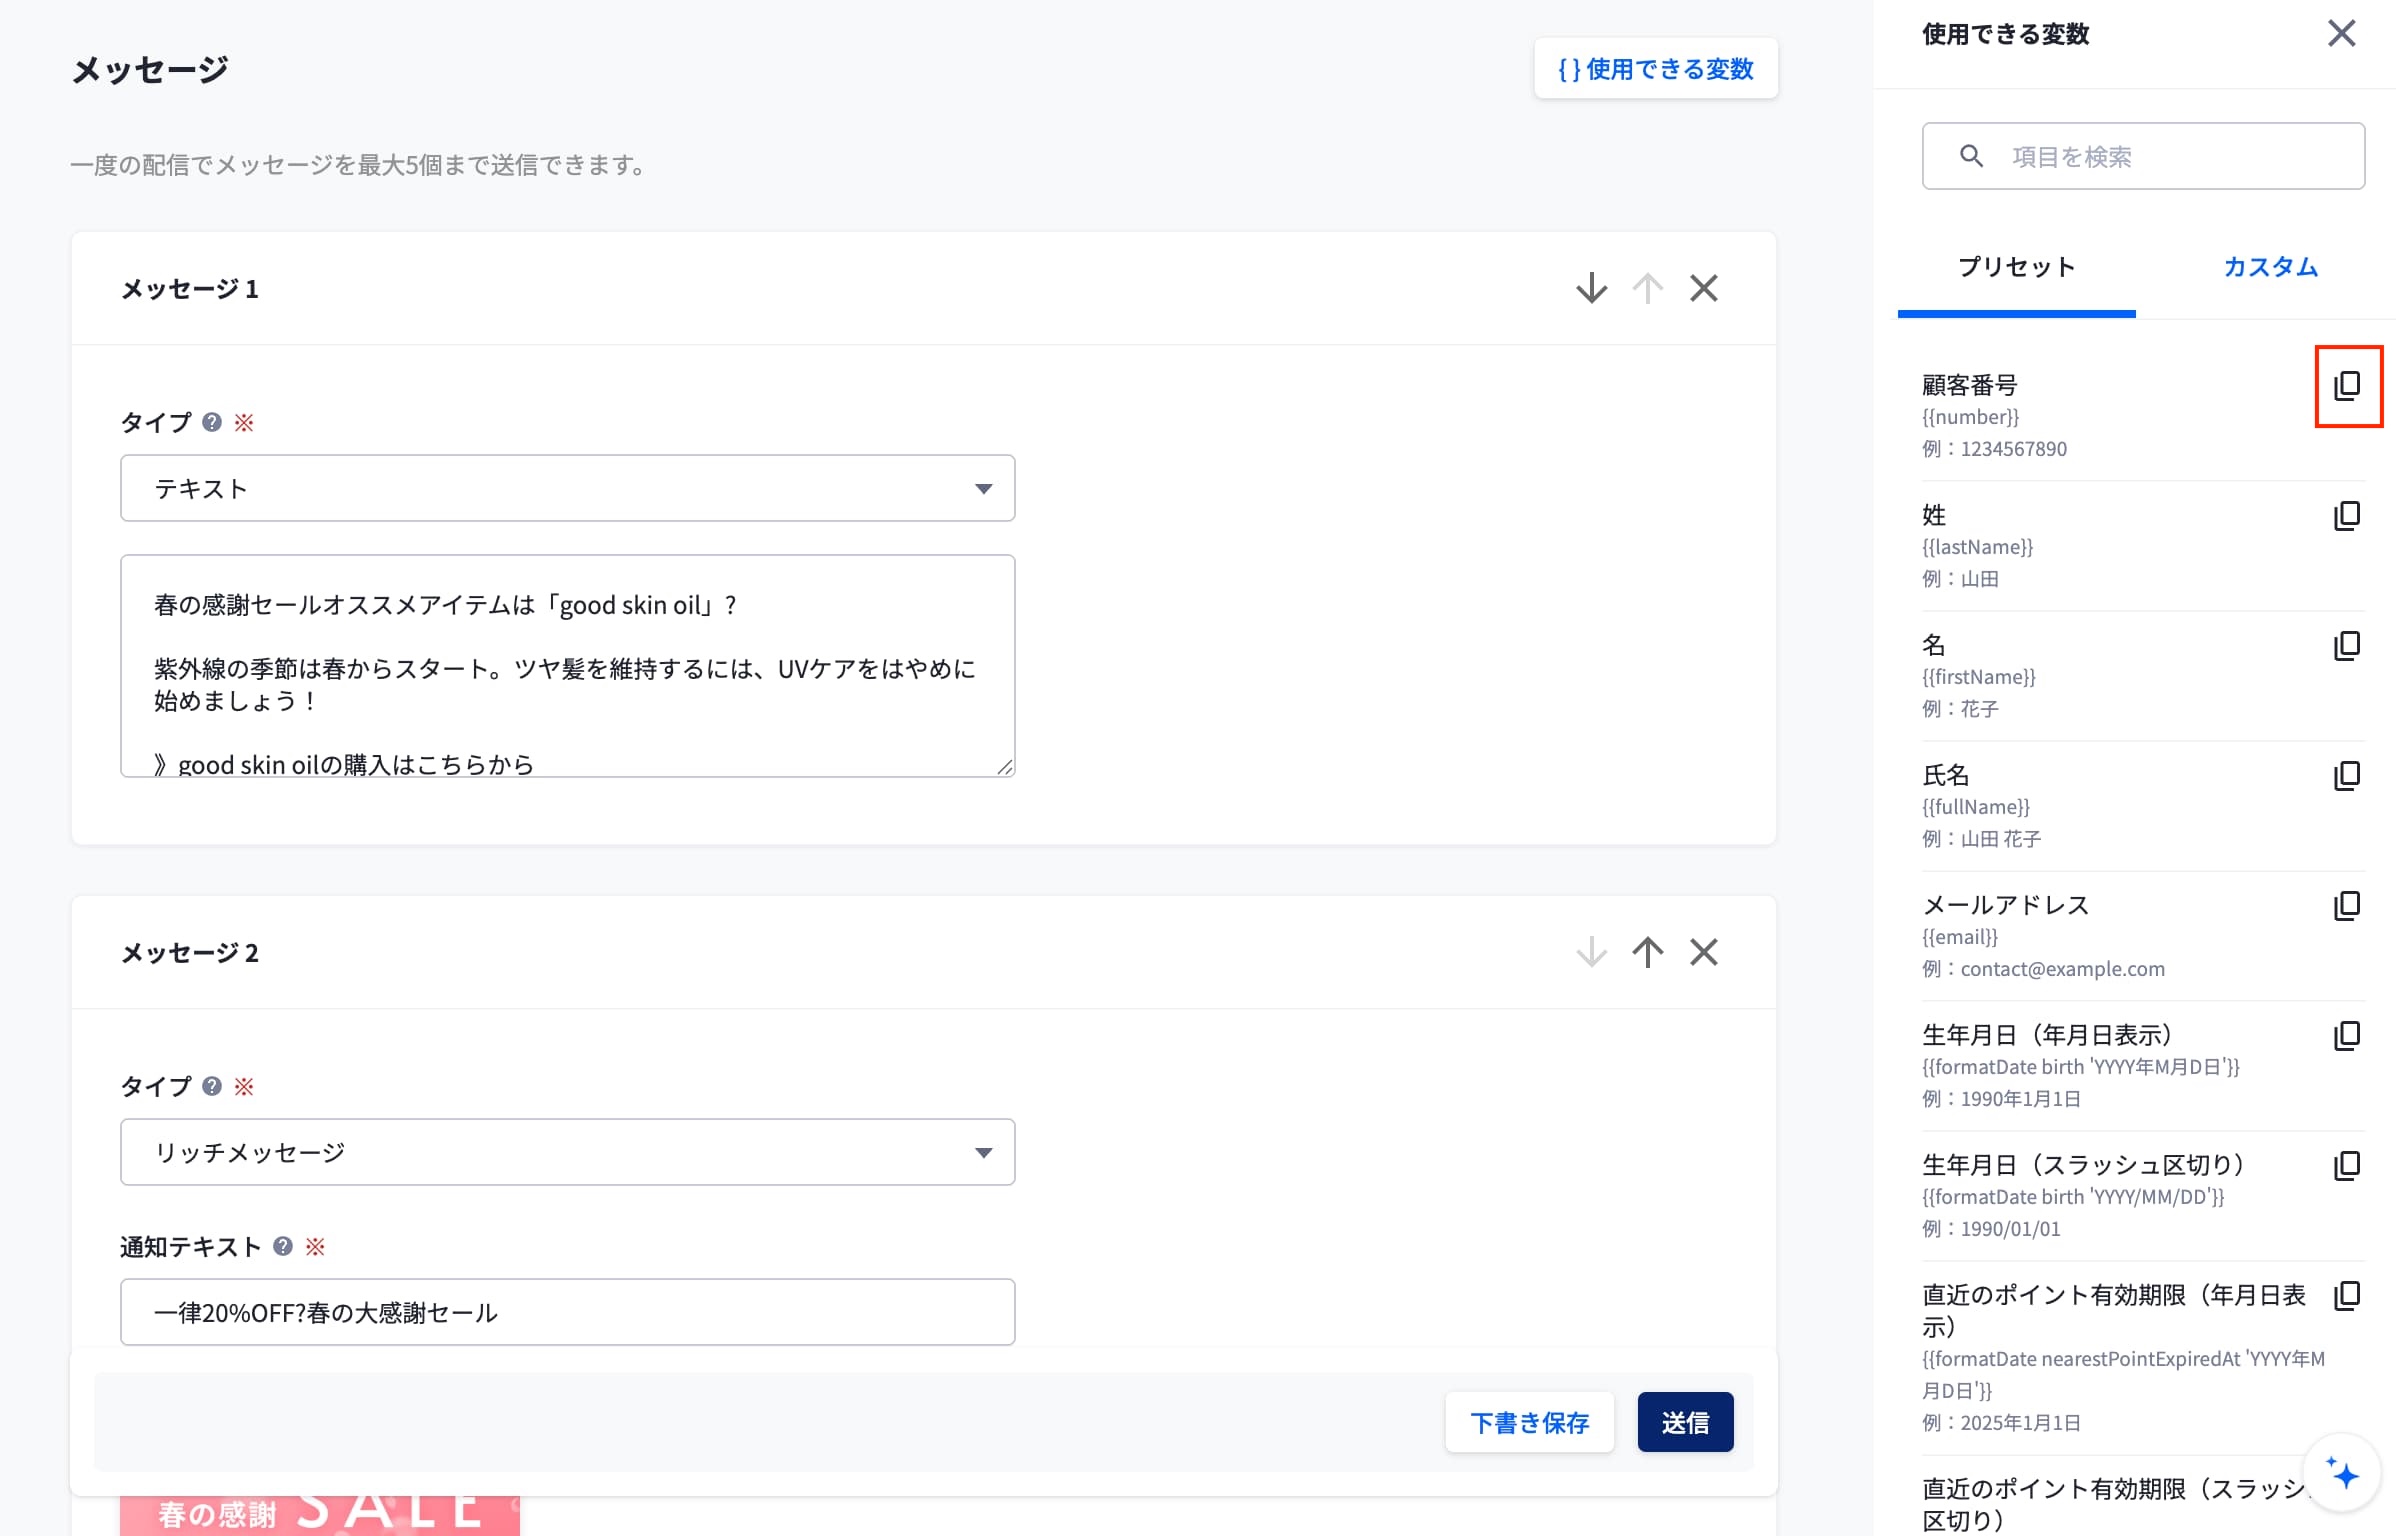
Task: Switch to the プリセット tab
Action: coord(2016,267)
